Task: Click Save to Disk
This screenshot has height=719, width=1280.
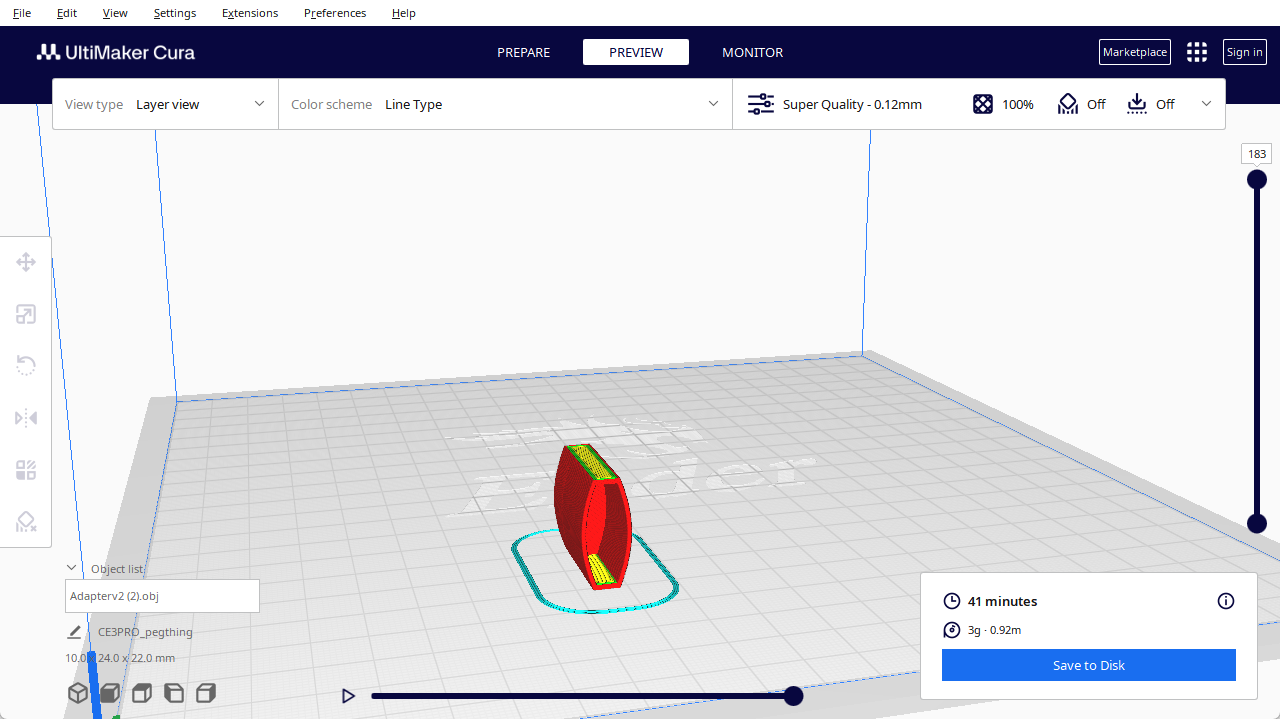Action: coord(1089,665)
